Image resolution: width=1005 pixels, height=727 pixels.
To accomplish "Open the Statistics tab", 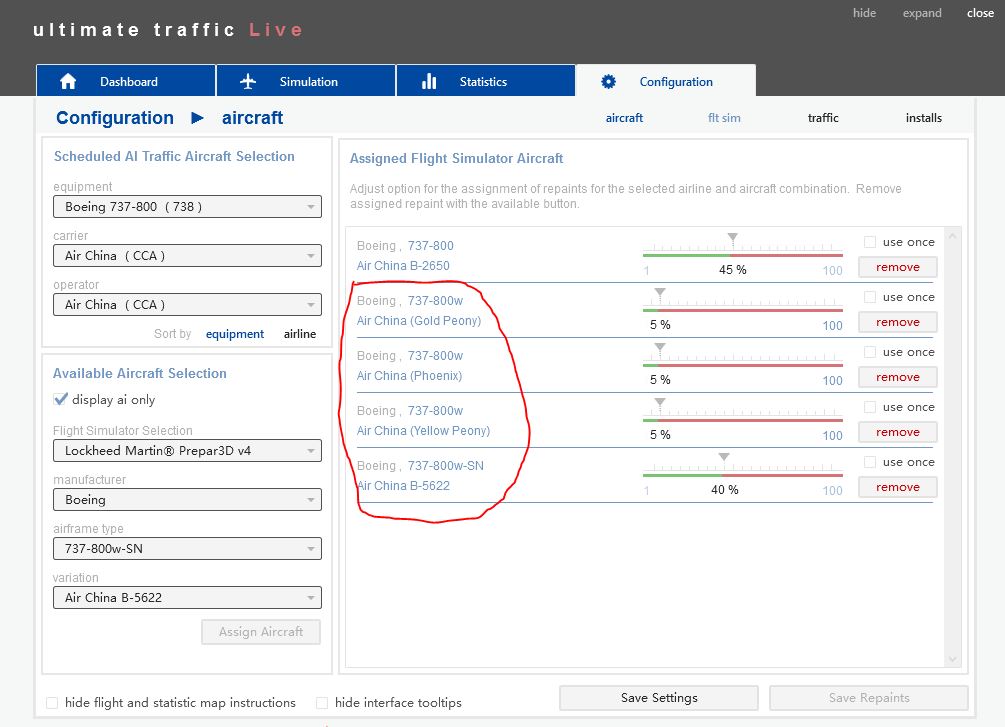I will 486,80.
